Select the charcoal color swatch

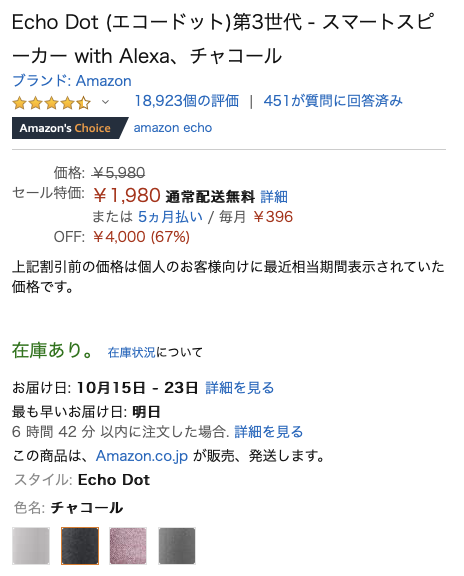[x=80, y=546]
